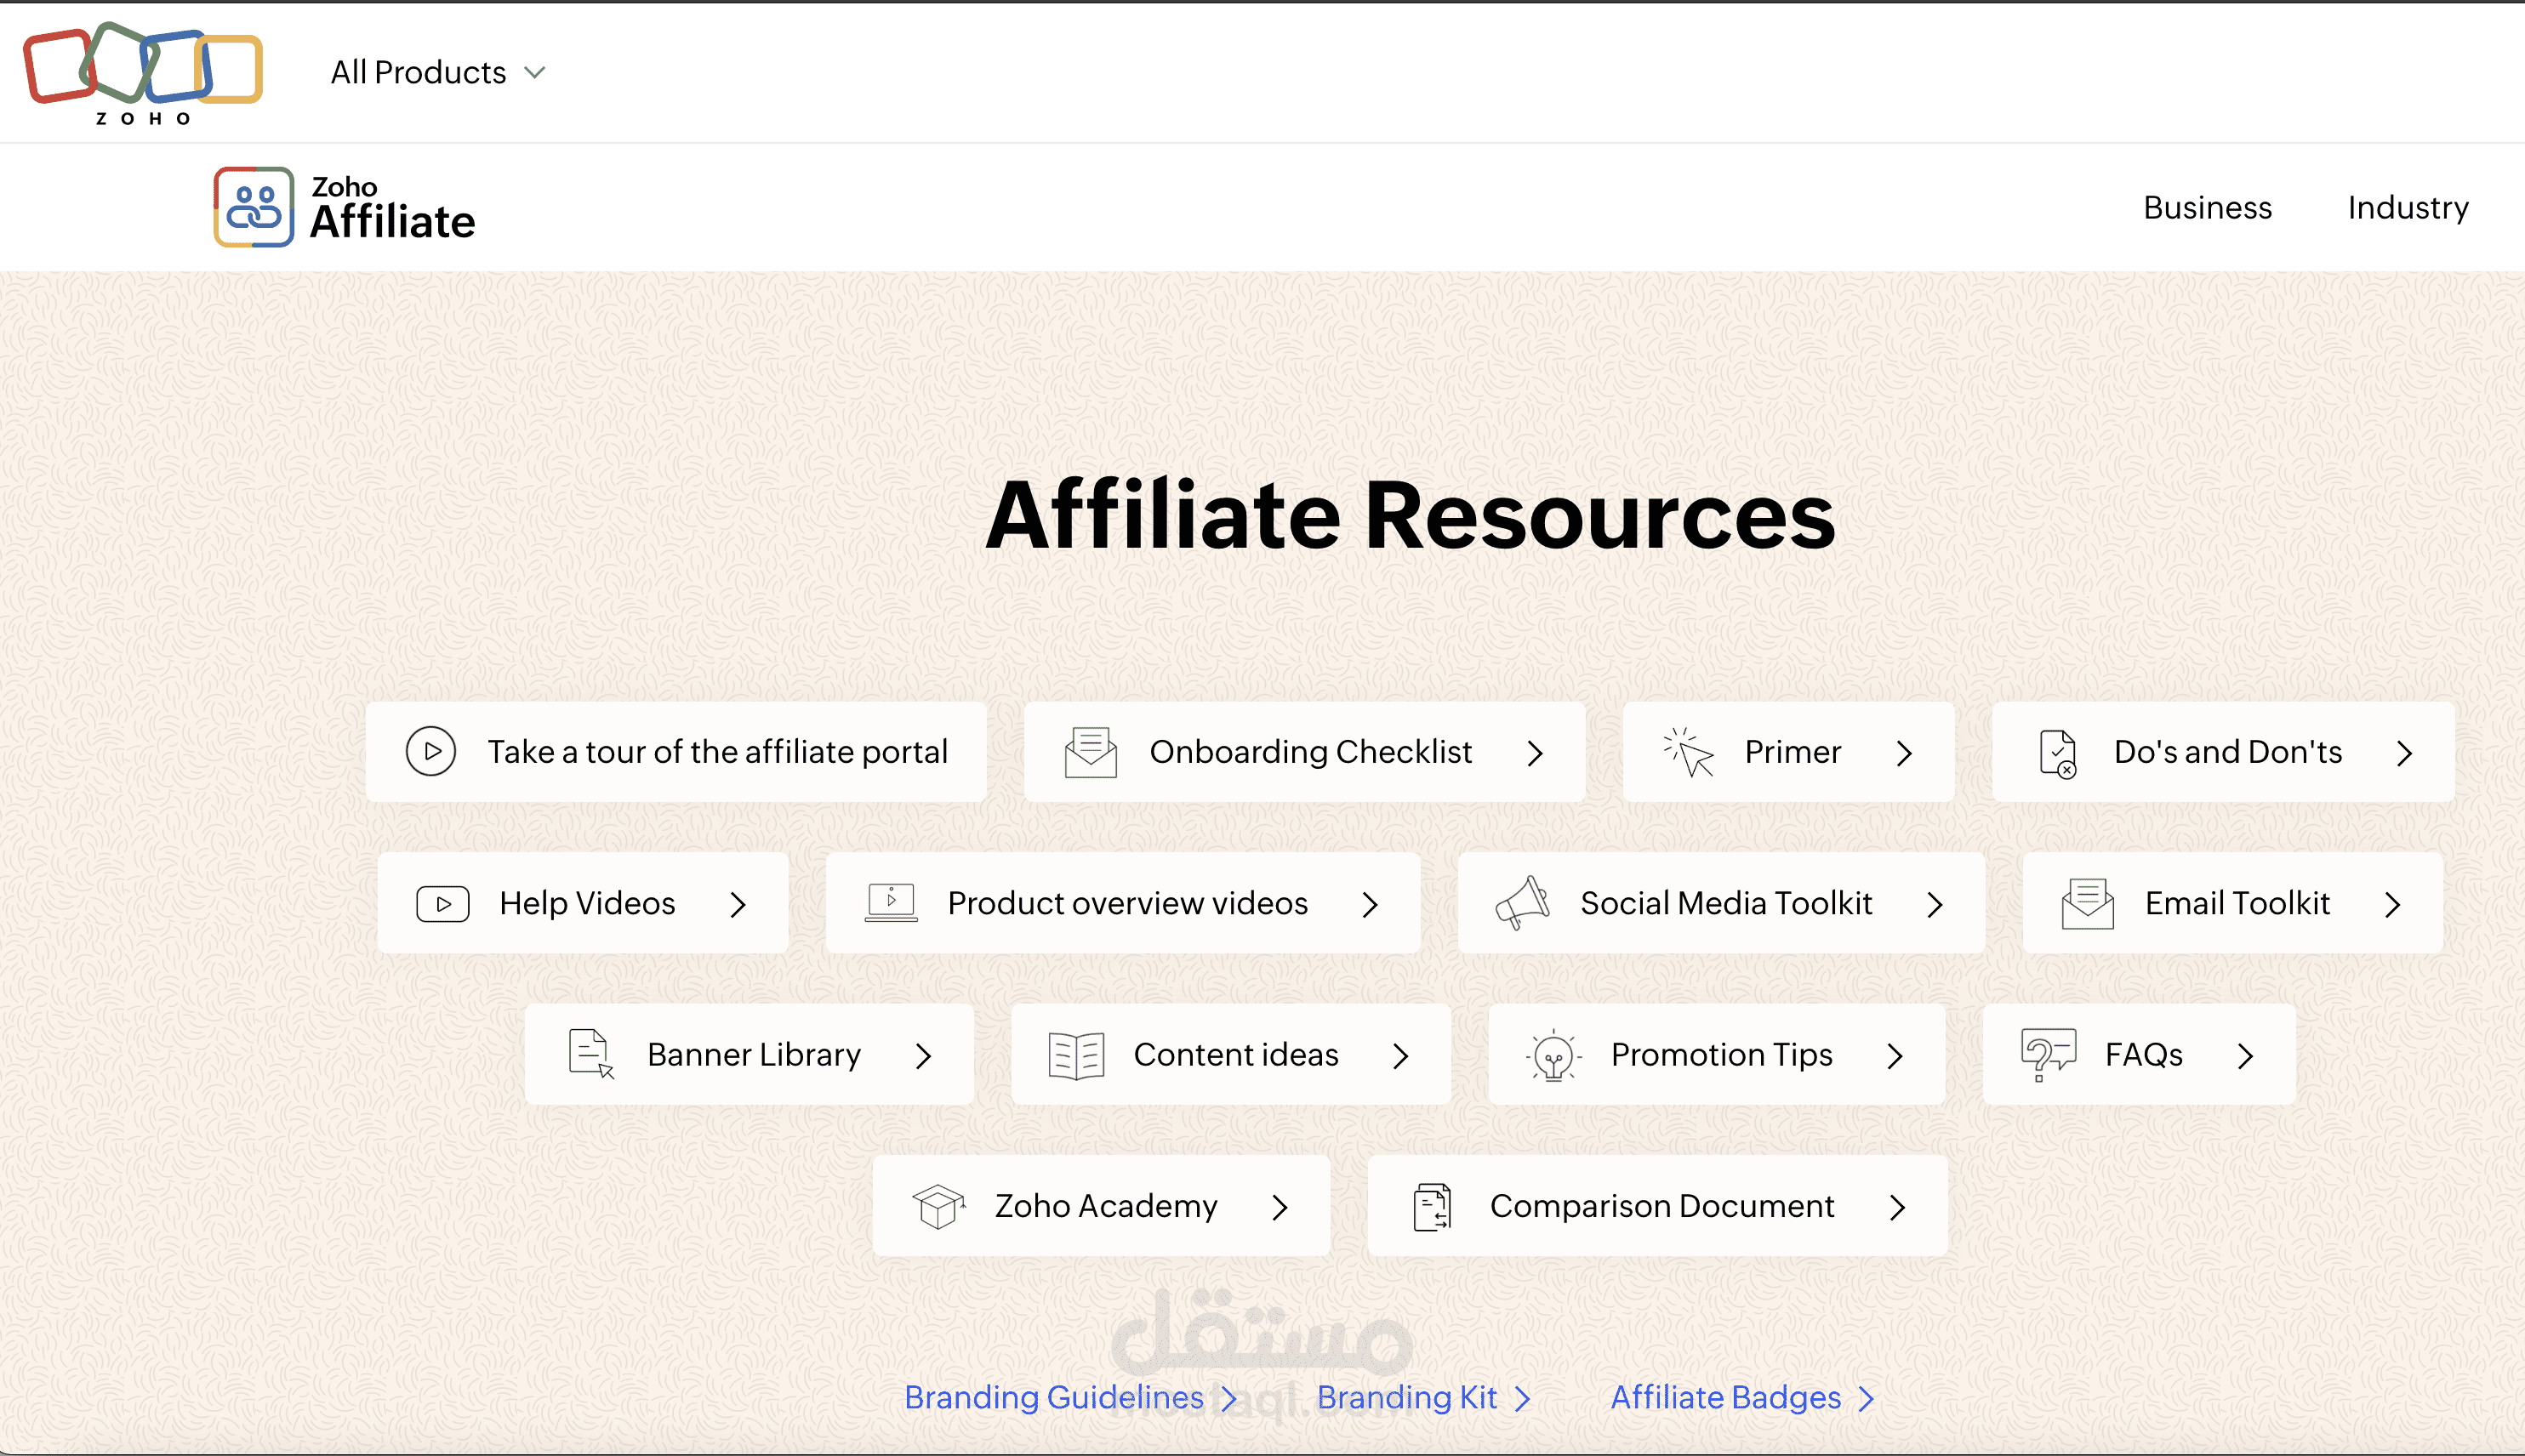The image size is (2525, 1456).
Task: Open the Business menu item
Action: [x=2208, y=207]
